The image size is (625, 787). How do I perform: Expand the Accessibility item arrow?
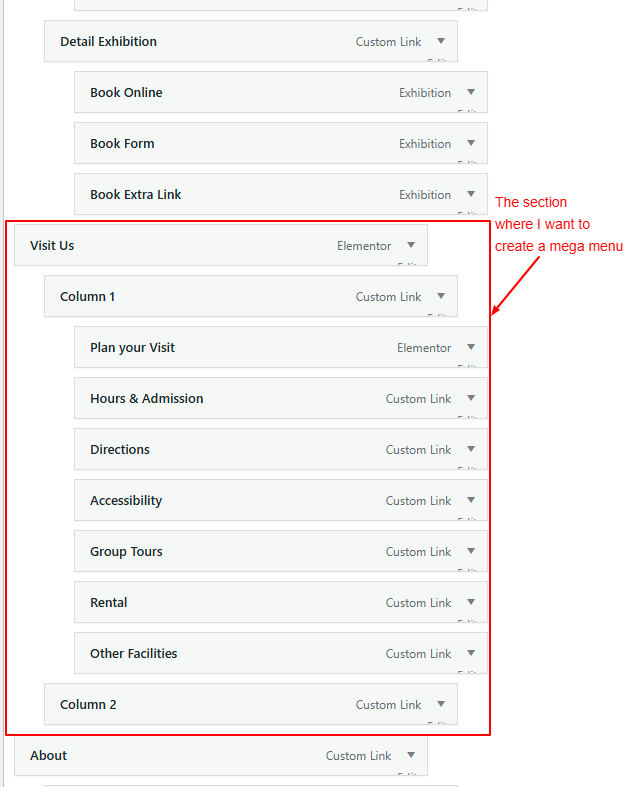[x=471, y=500]
